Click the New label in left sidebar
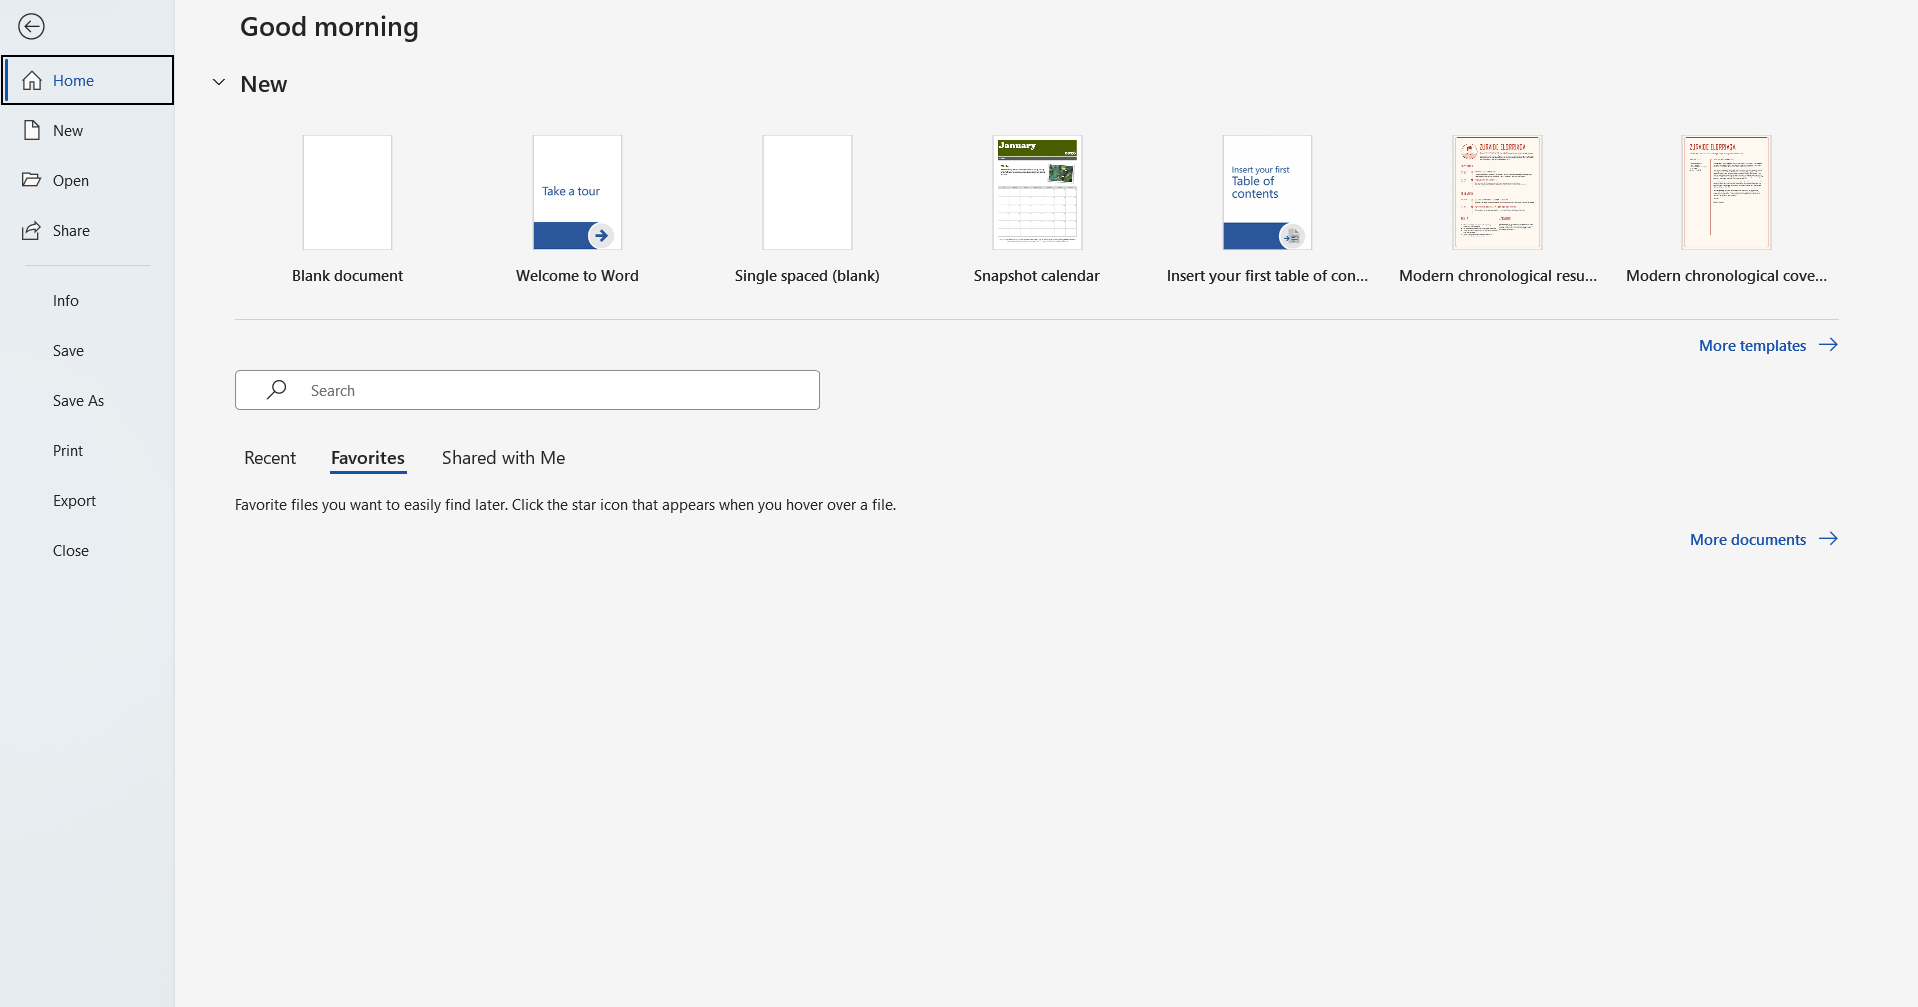This screenshot has height=1007, width=1918. [x=68, y=130]
